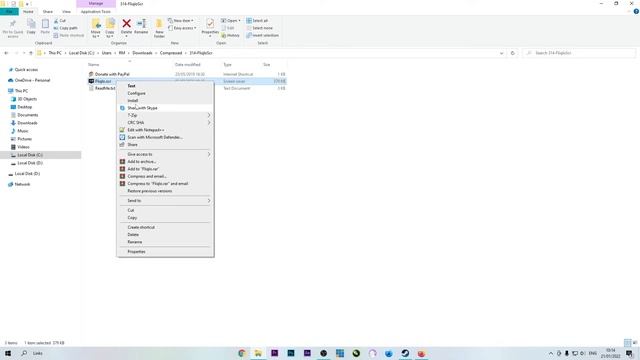640x360 pixels.
Task: Select Network in navigation pane
Action: (x=22, y=184)
